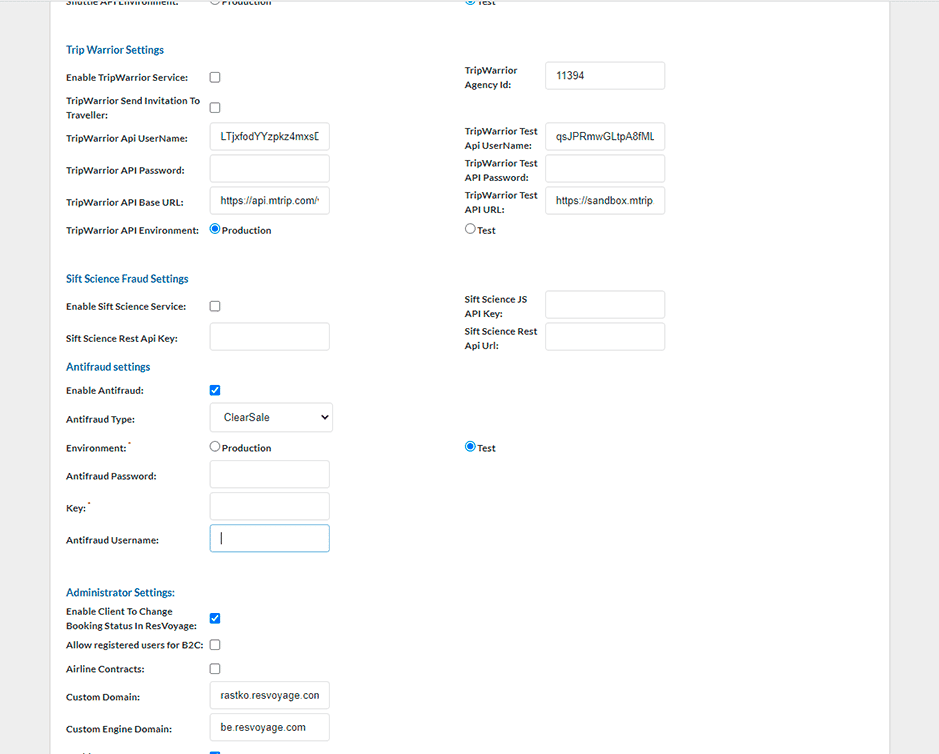Screen dimensions: 939x754
Task: Uncheck the Enable Antifraud checkbox
Action: (215, 390)
